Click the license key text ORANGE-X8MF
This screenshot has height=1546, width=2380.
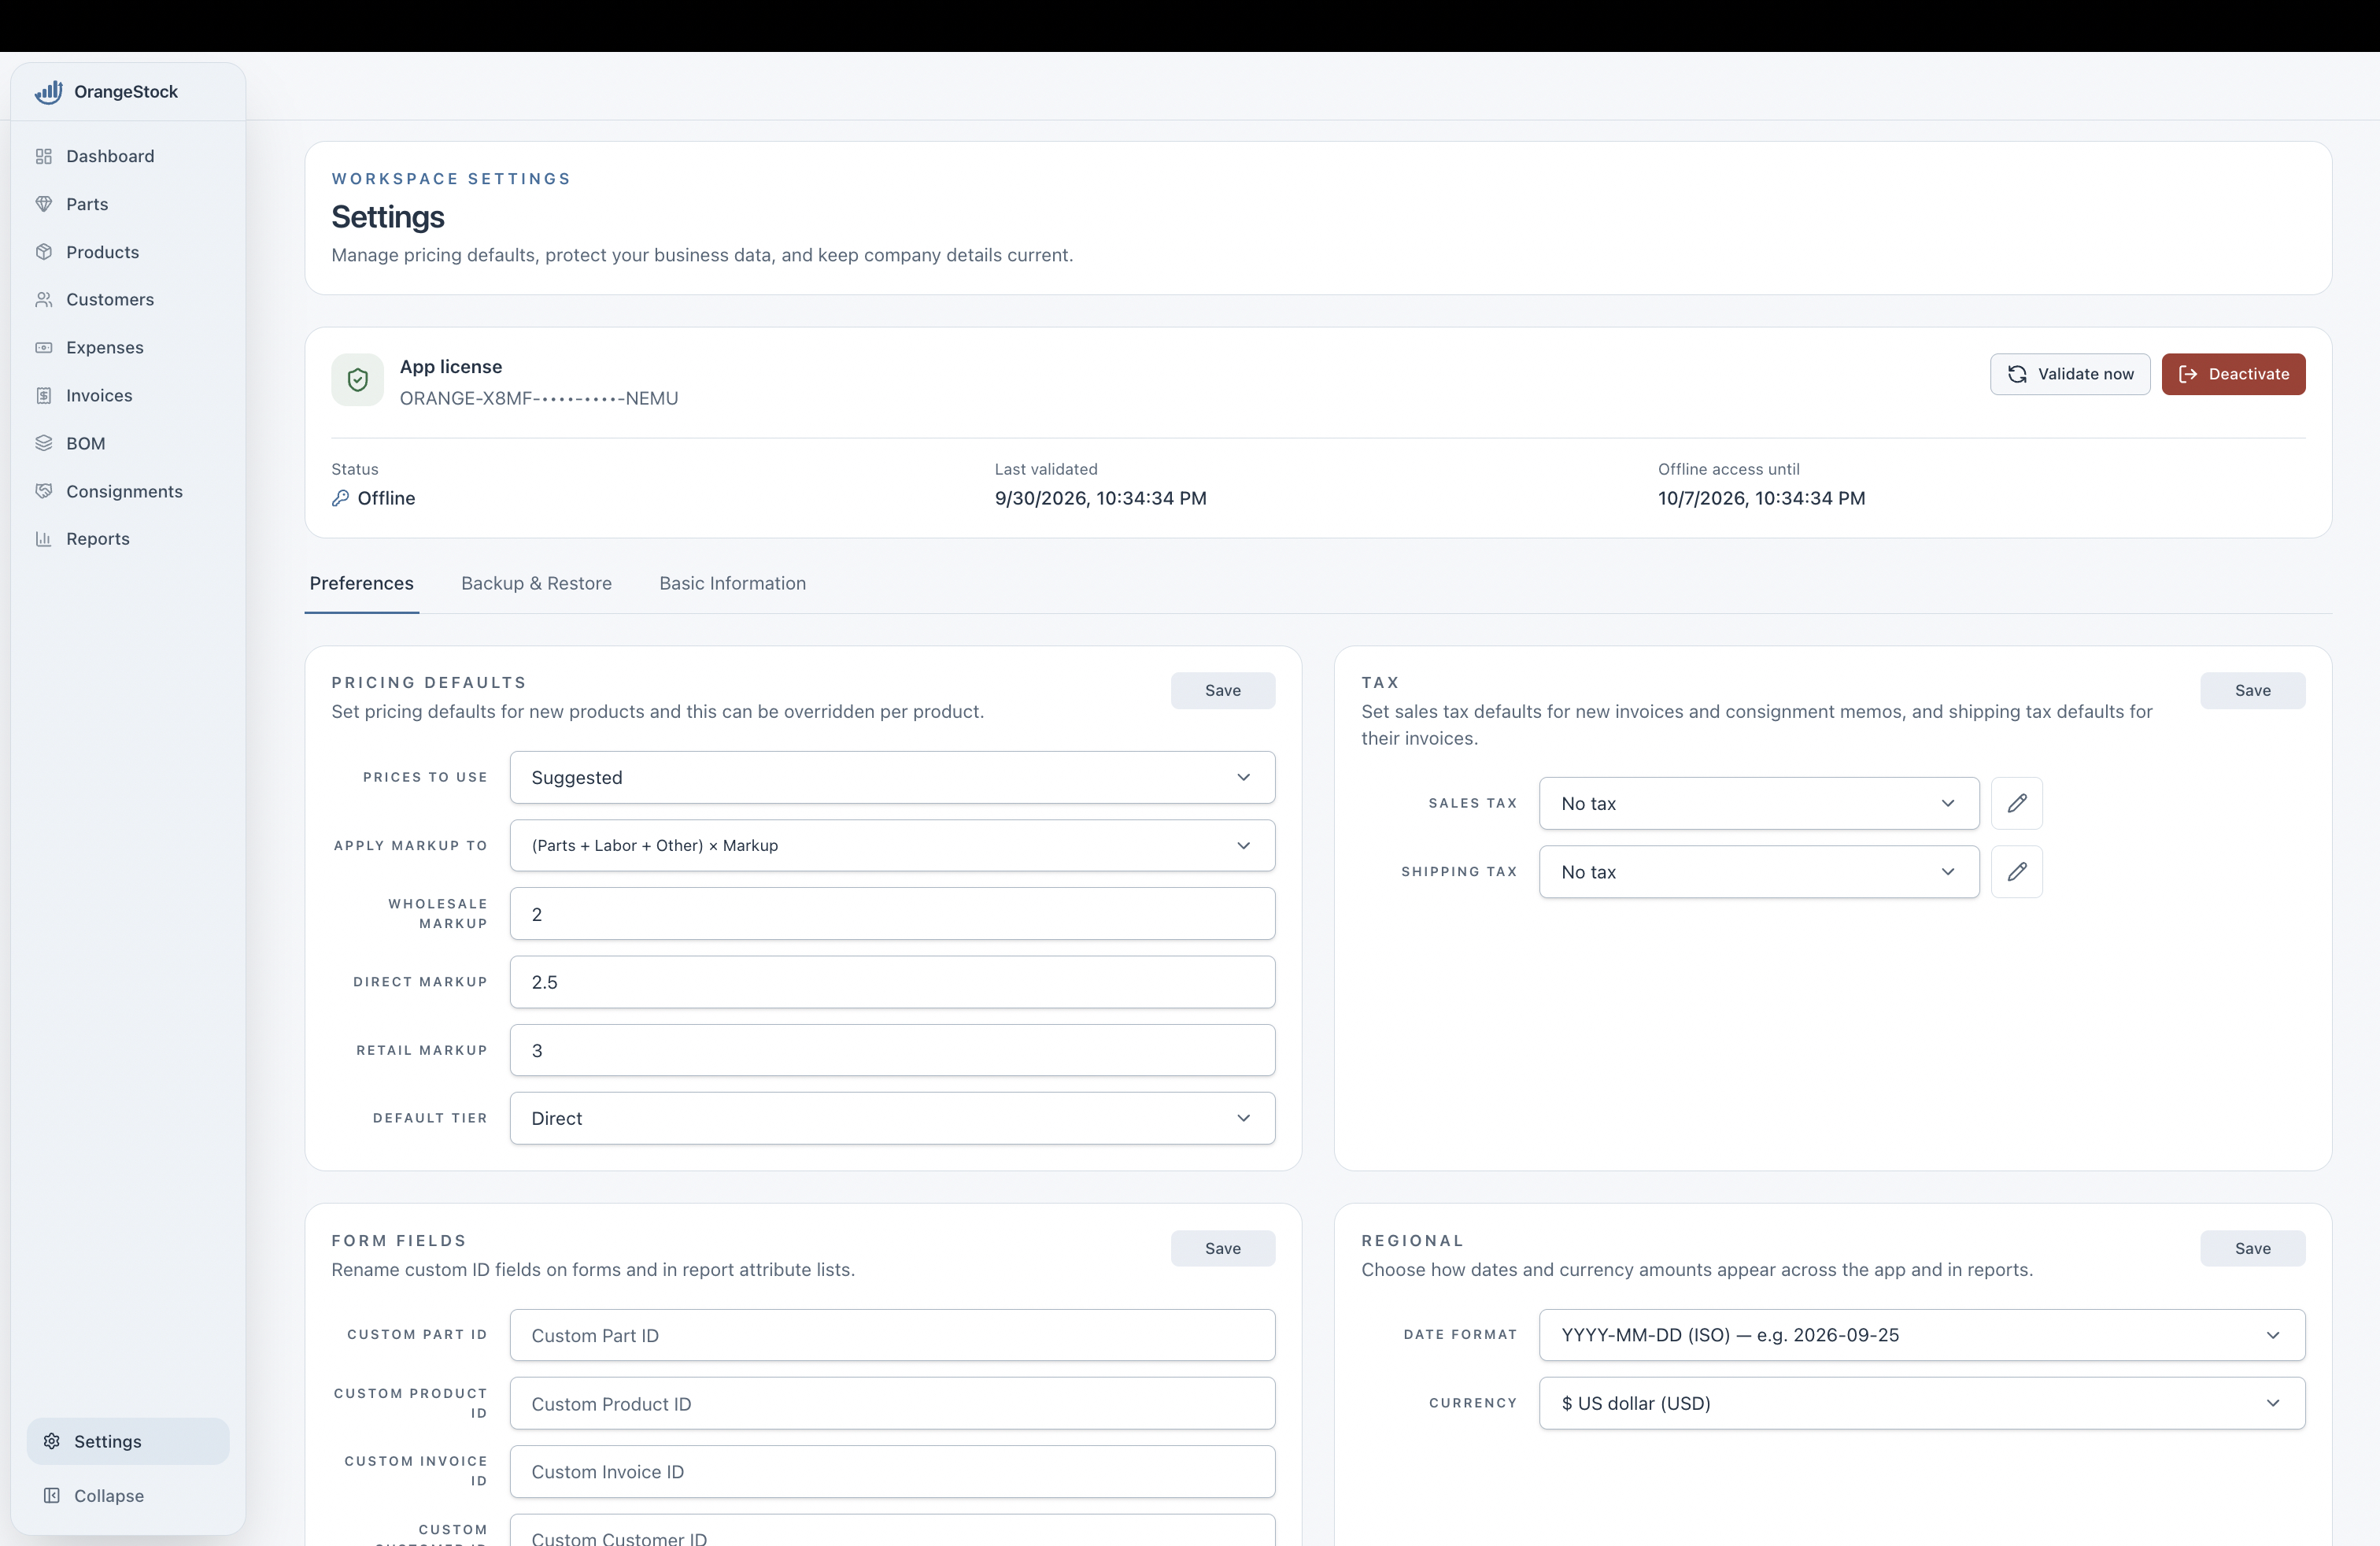[x=539, y=398]
